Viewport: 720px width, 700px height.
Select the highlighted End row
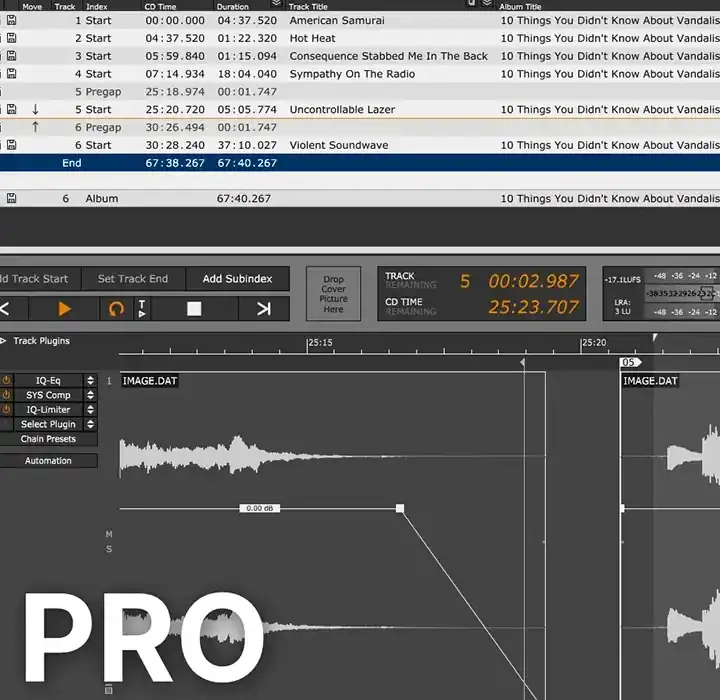[x=360, y=163]
